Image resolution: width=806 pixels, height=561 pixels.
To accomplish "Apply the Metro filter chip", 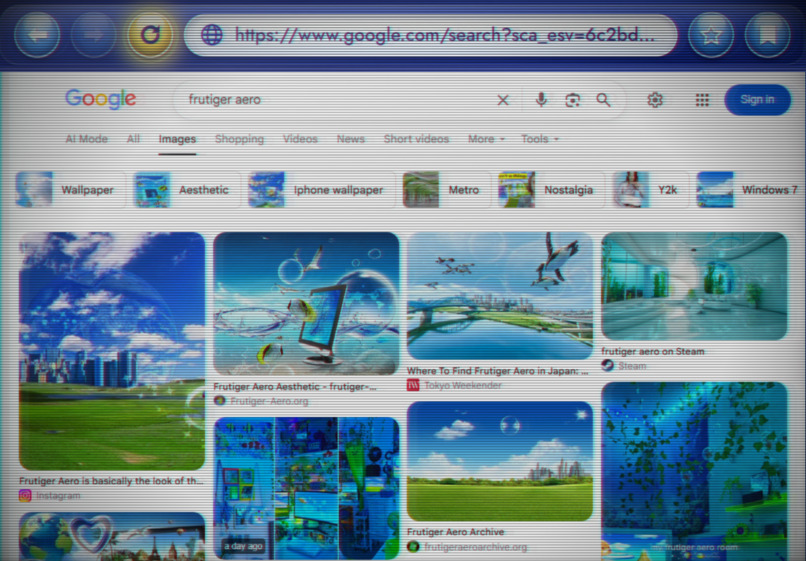I will point(446,190).
